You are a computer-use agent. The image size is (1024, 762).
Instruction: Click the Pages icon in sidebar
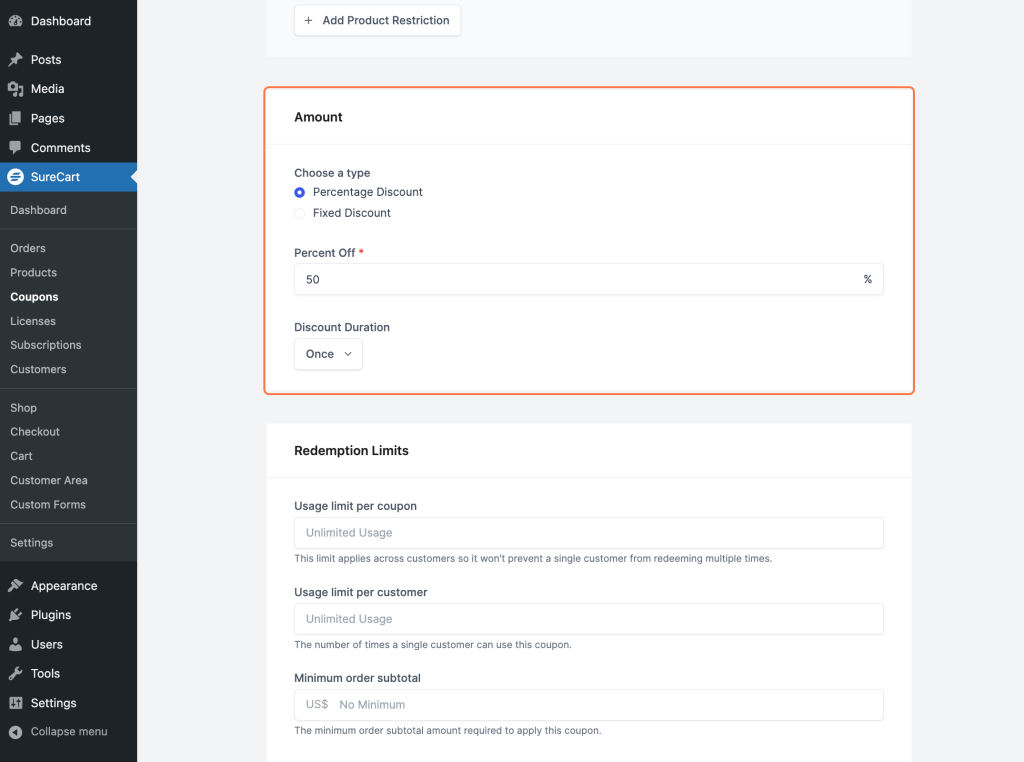coord(15,118)
